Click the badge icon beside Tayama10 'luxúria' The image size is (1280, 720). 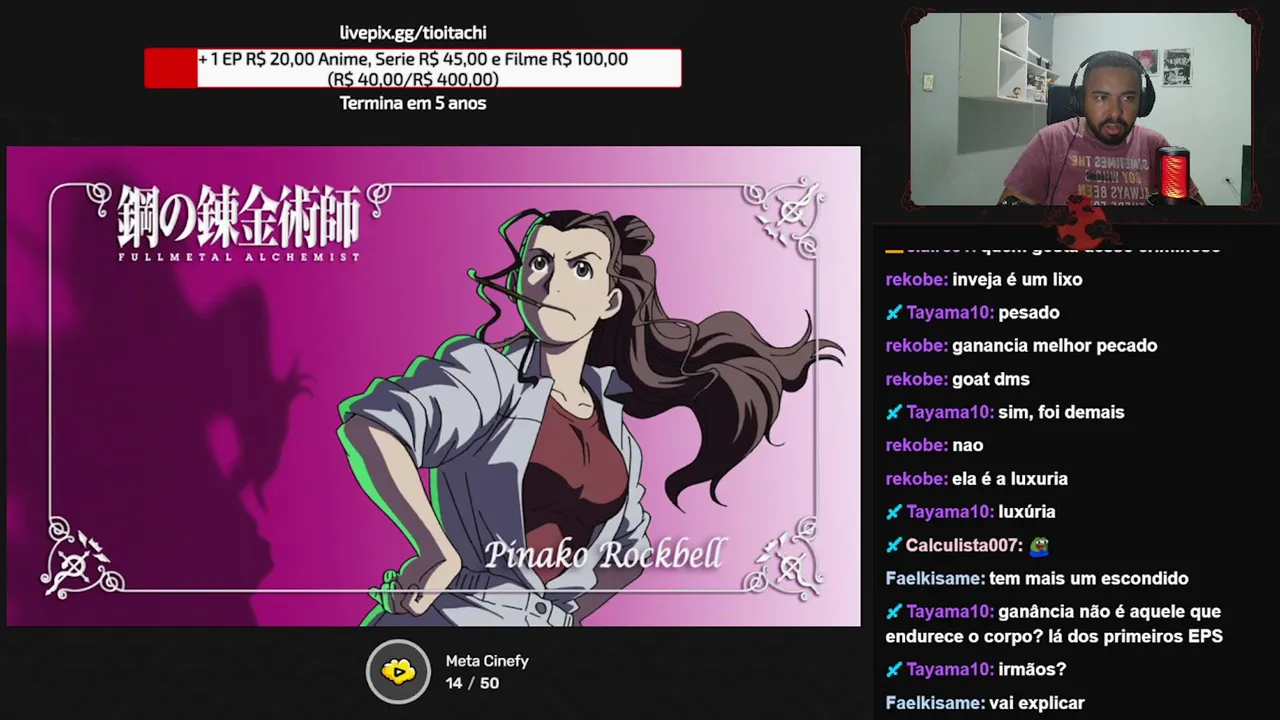894,512
